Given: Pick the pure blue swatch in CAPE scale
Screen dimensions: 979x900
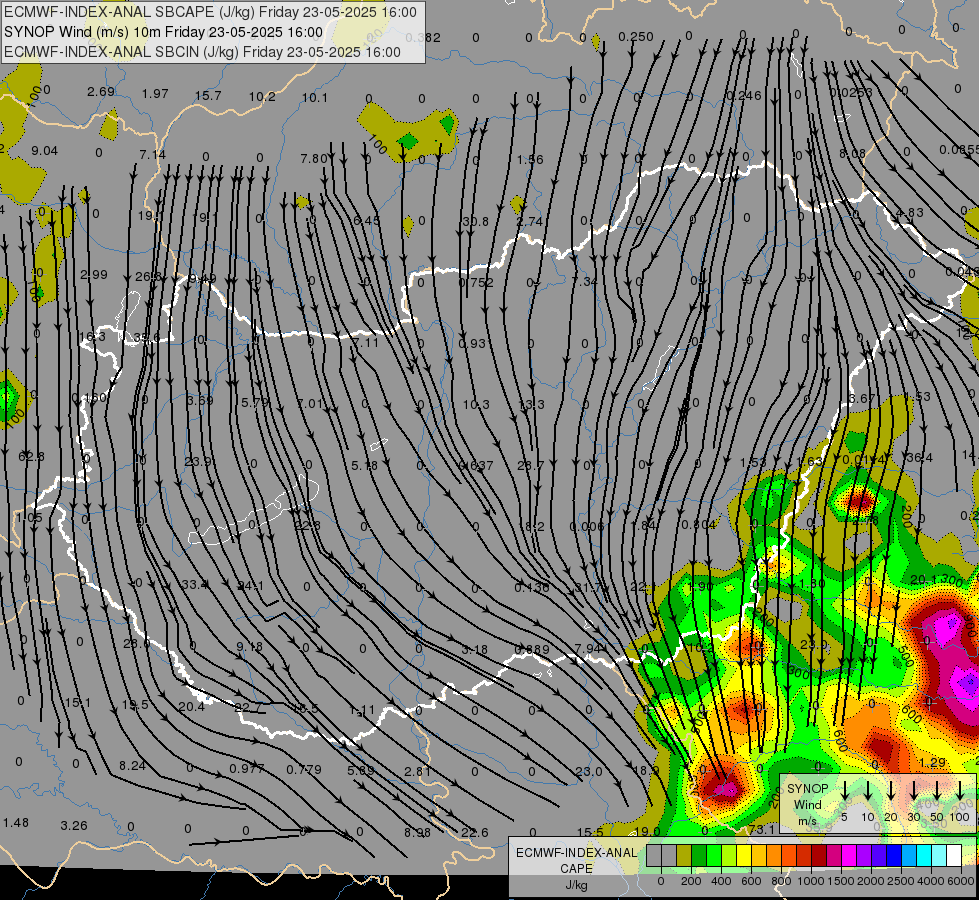Looking at the screenshot, I should (x=893, y=856).
